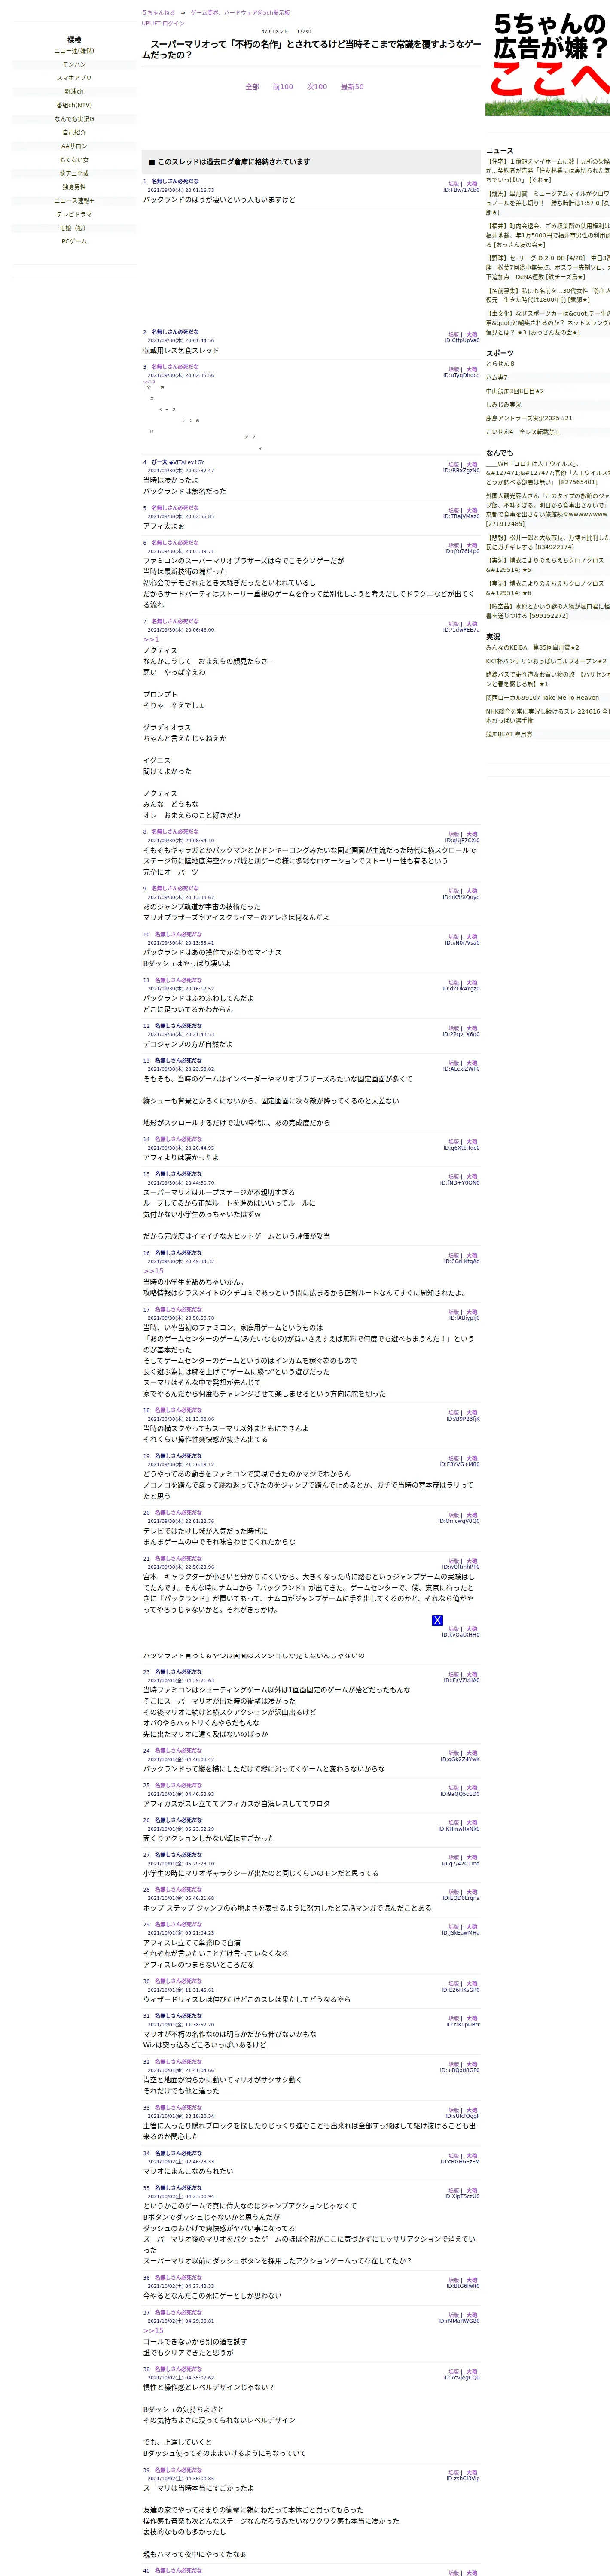Follow the >>1 anchor in post 7
610x2576 pixels.
[151, 640]
